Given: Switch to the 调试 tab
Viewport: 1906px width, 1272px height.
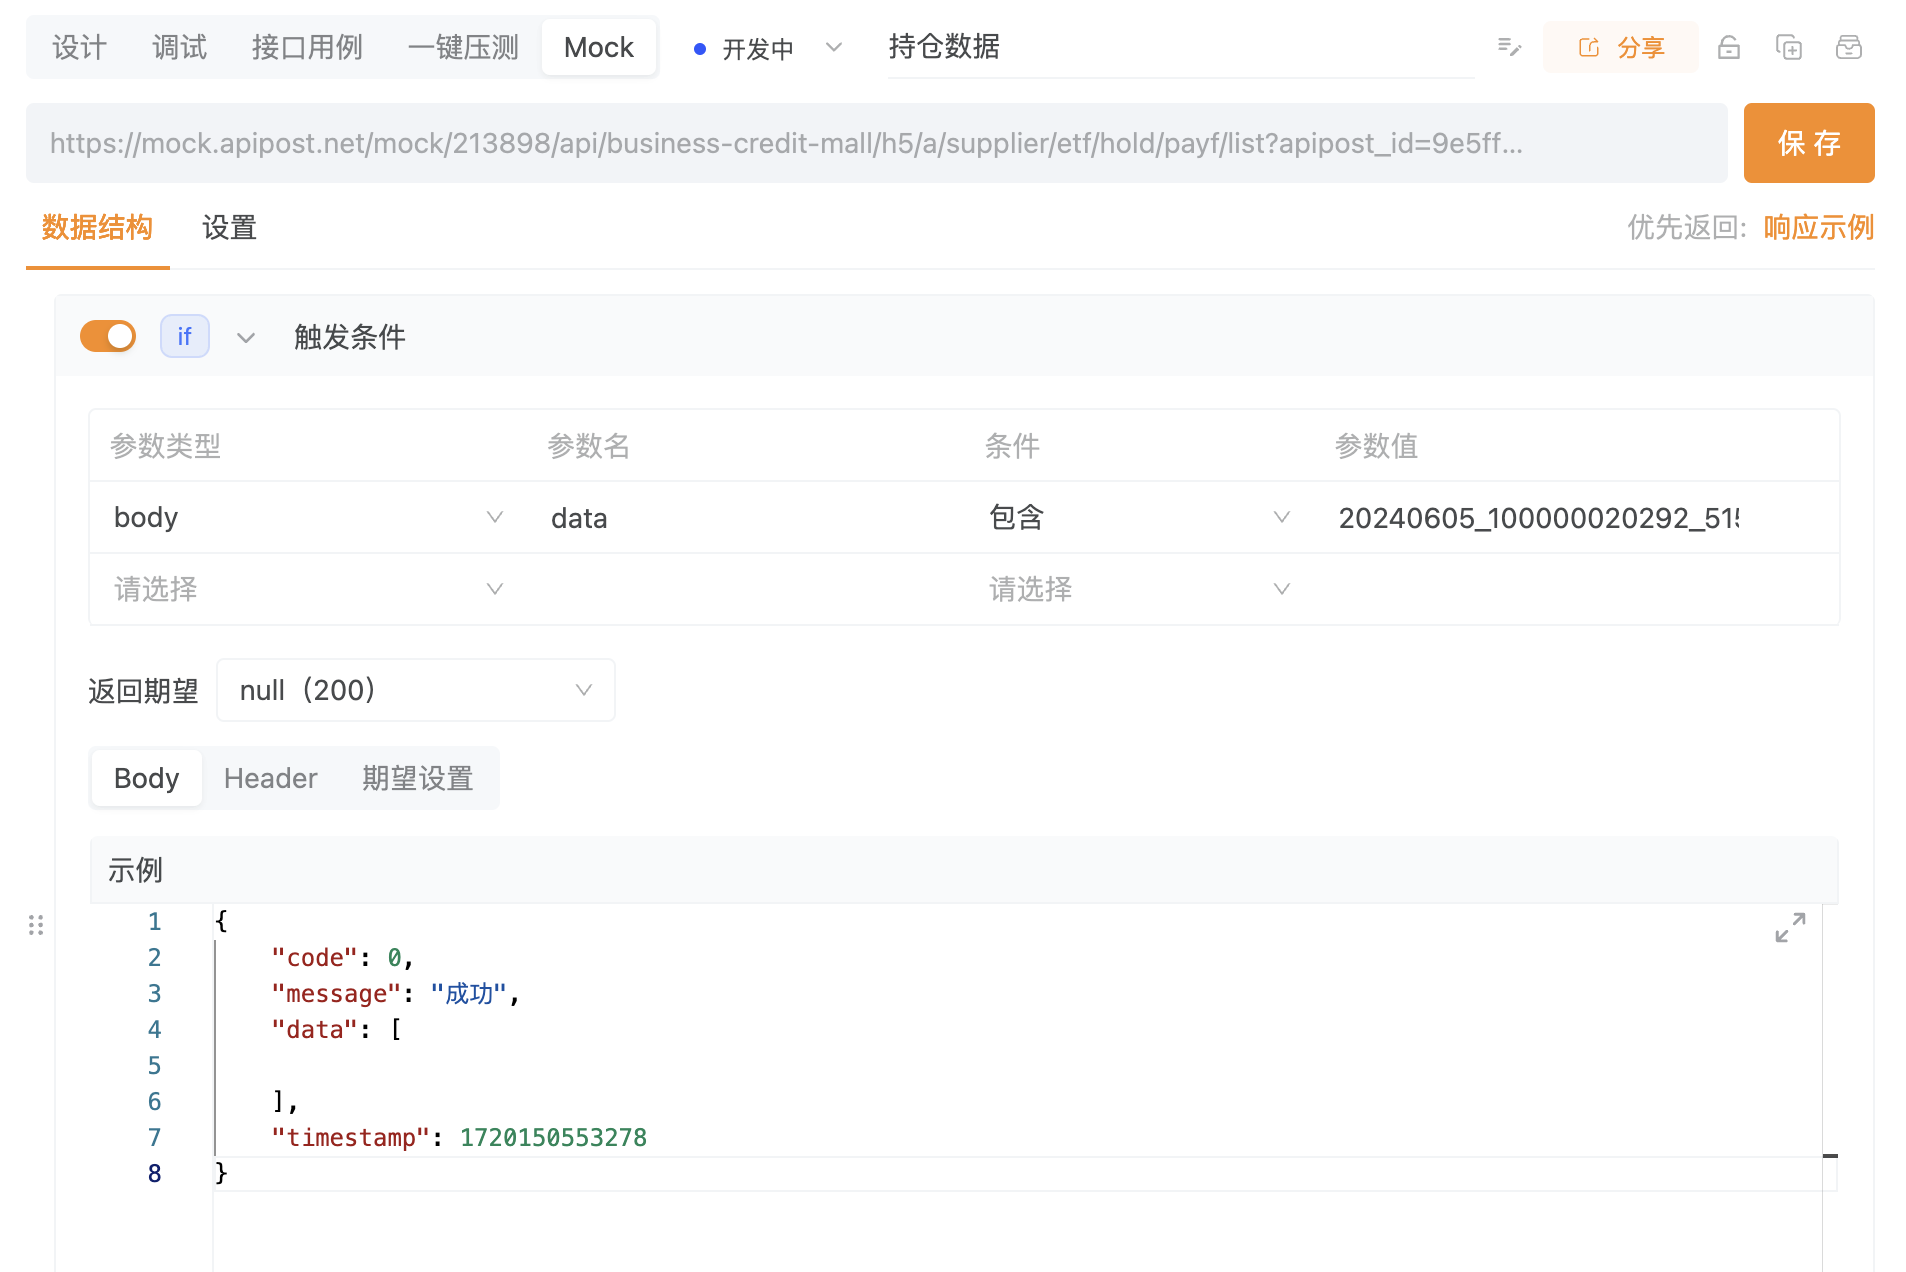Looking at the screenshot, I should coord(180,47).
